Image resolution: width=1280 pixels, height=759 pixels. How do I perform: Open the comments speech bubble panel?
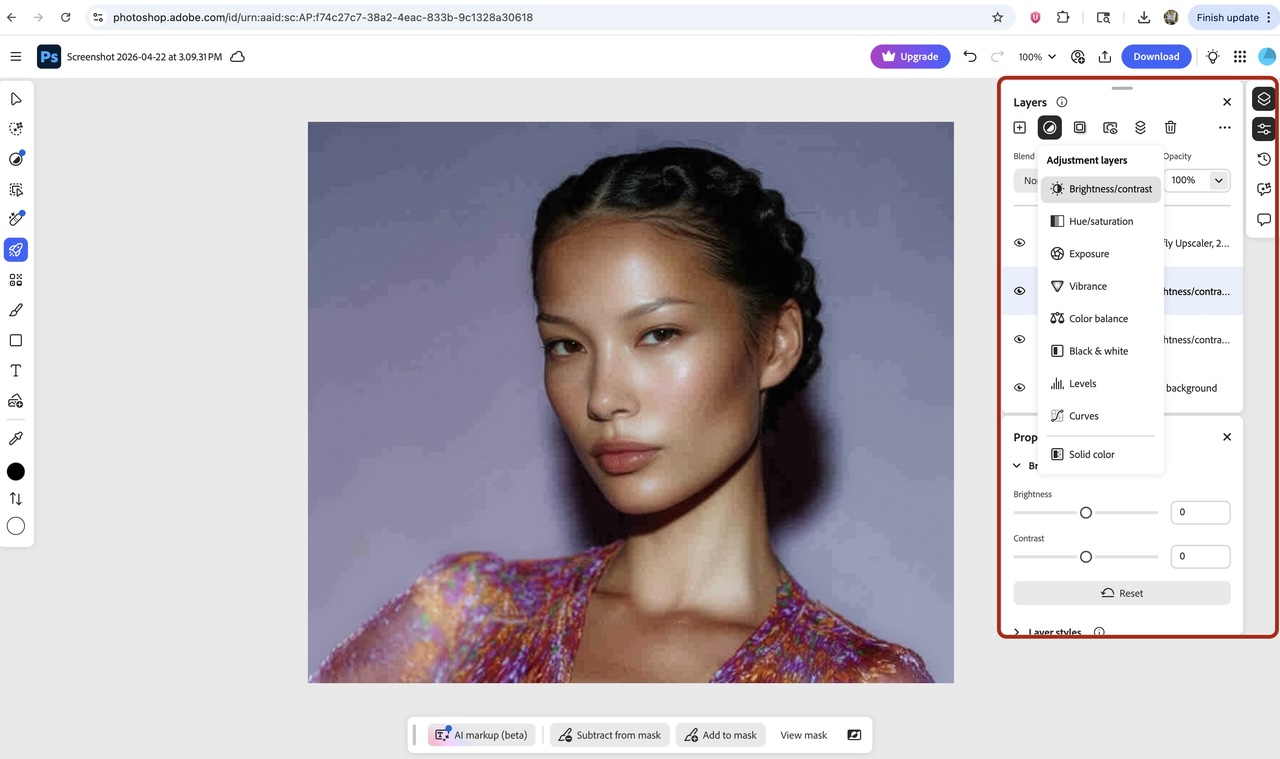tap(1264, 219)
